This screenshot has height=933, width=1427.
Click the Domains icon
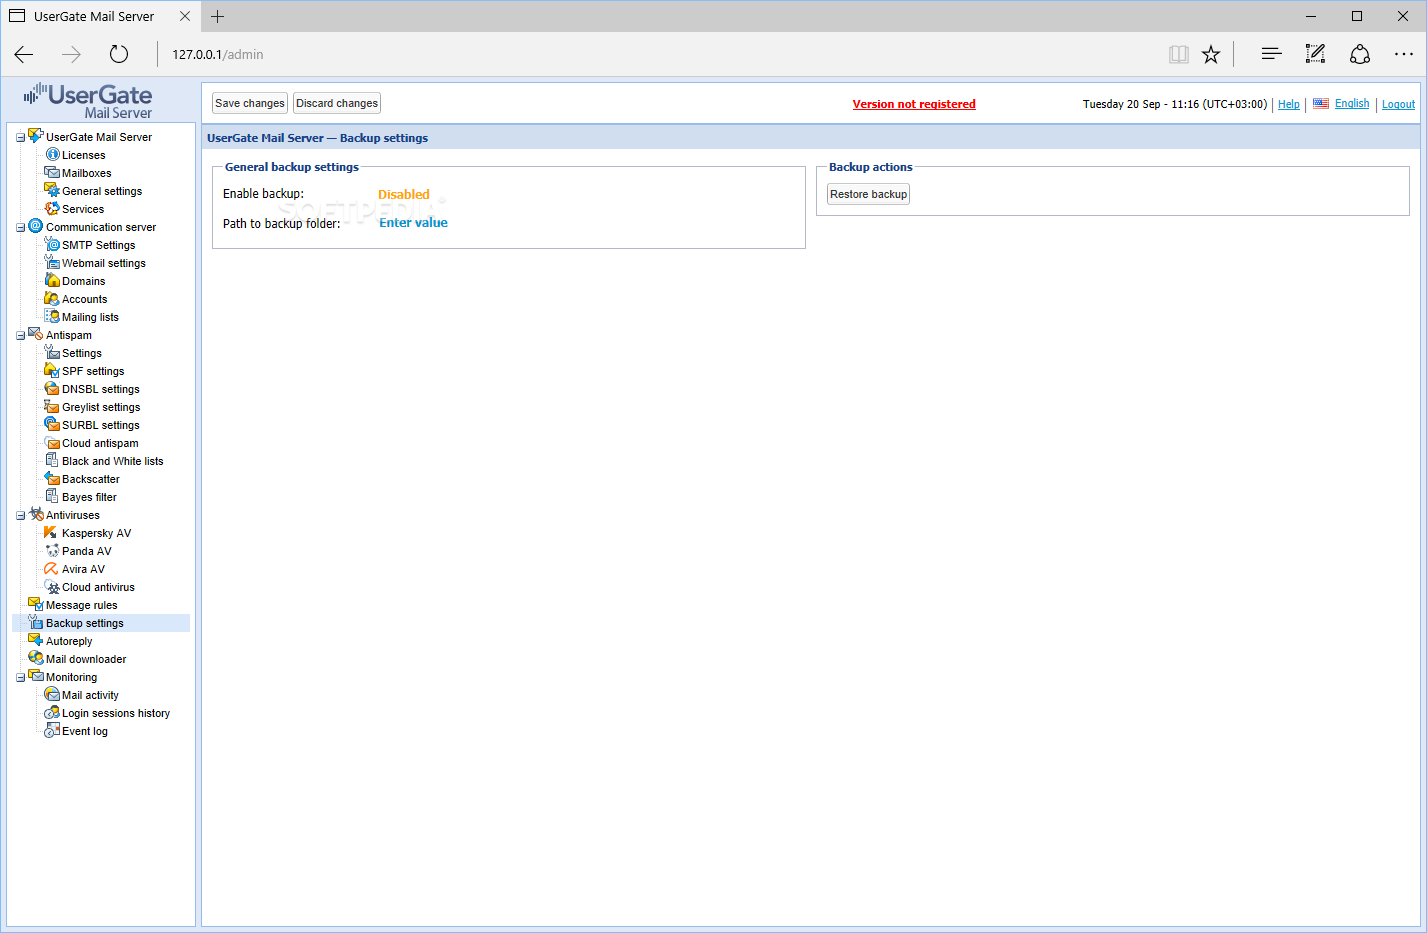(52, 280)
